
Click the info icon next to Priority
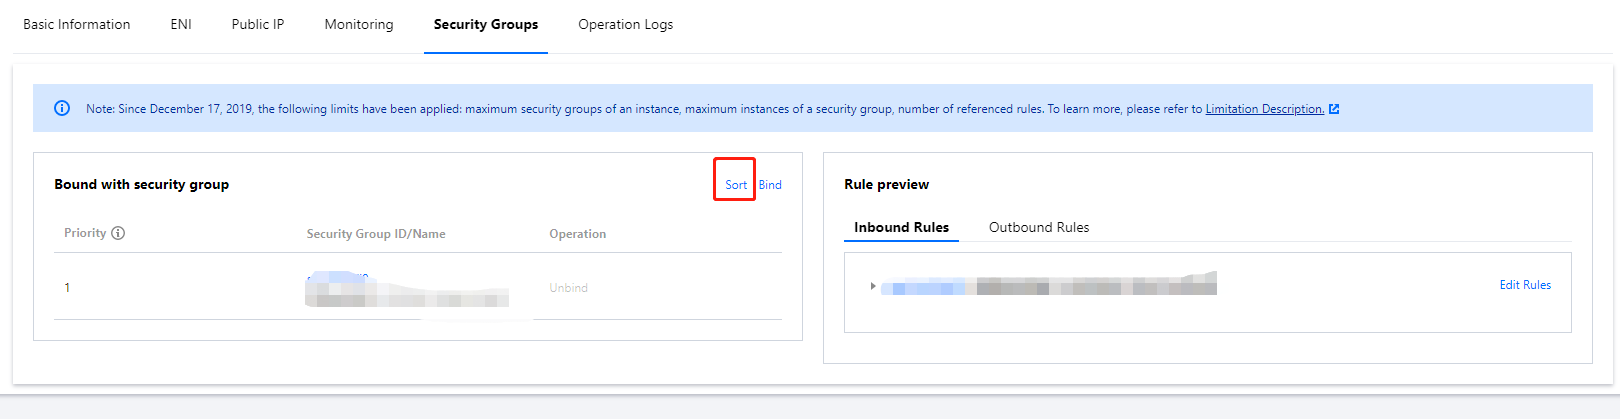point(118,233)
